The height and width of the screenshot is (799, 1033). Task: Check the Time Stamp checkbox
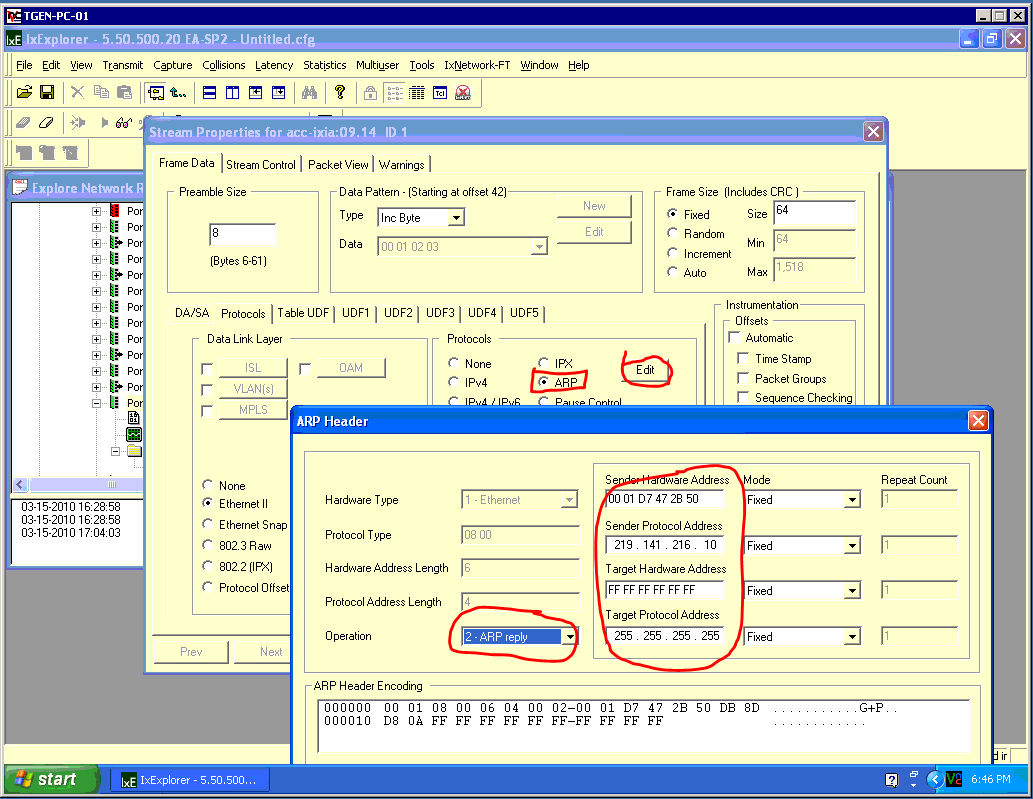tap(743, 358)
